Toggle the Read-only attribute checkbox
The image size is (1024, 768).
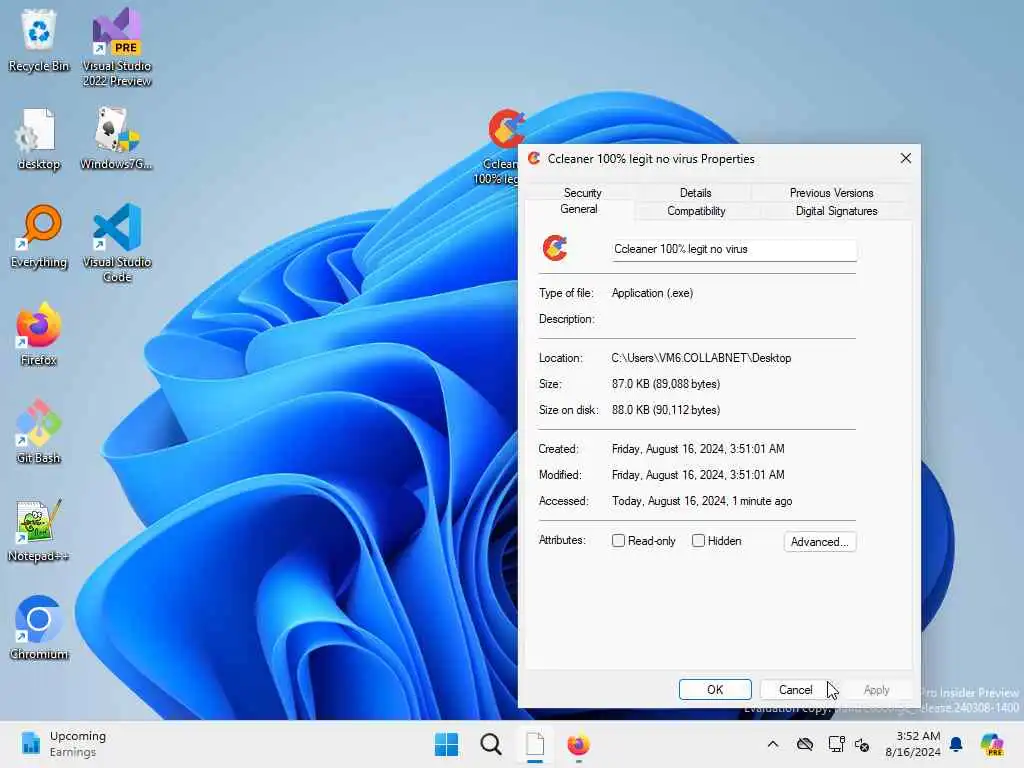tap(618, 541)
